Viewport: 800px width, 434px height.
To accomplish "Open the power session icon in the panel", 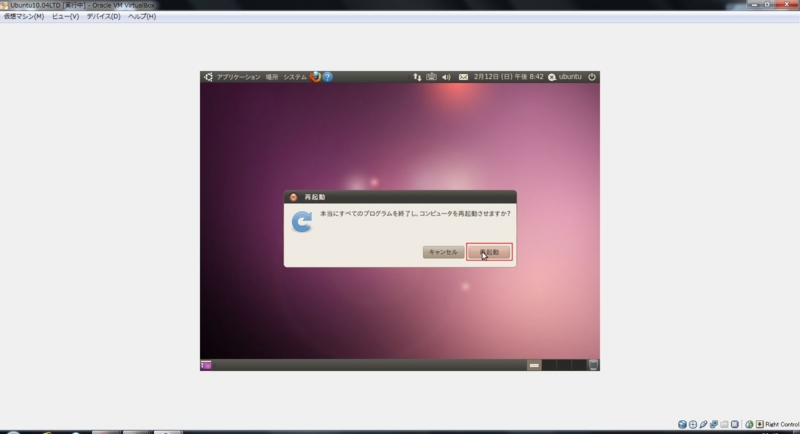I will [592, 77].
